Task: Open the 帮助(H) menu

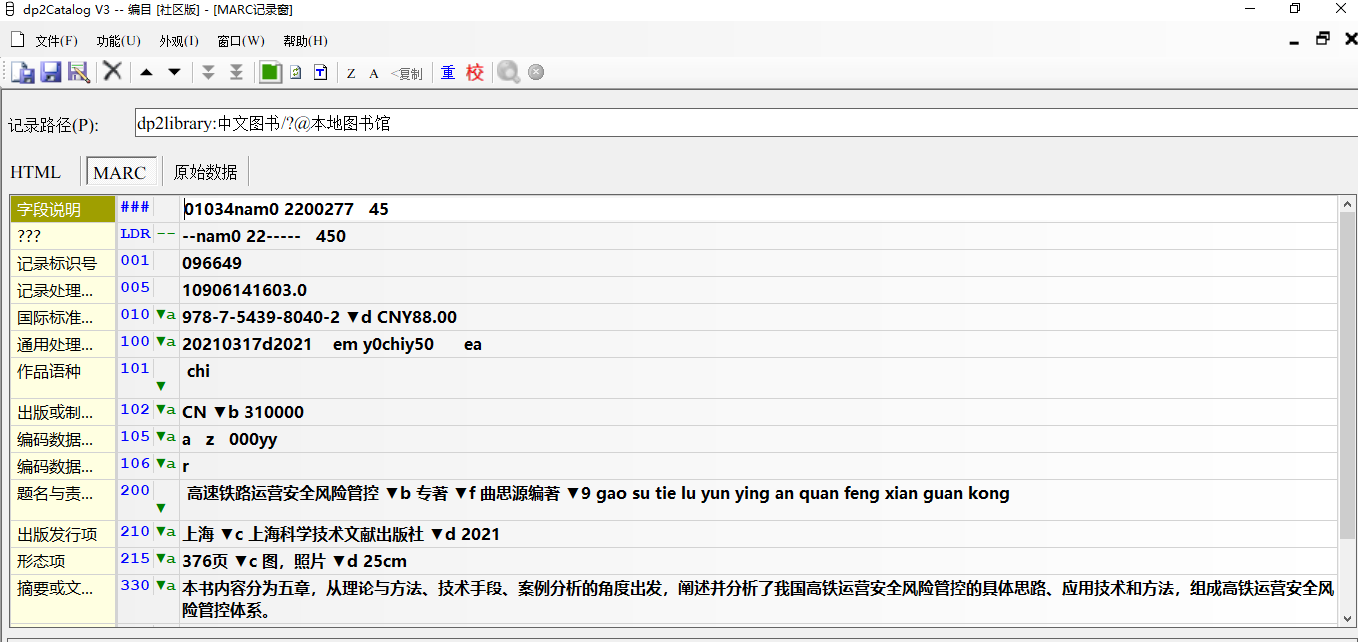Action: [x=305, y=41]
